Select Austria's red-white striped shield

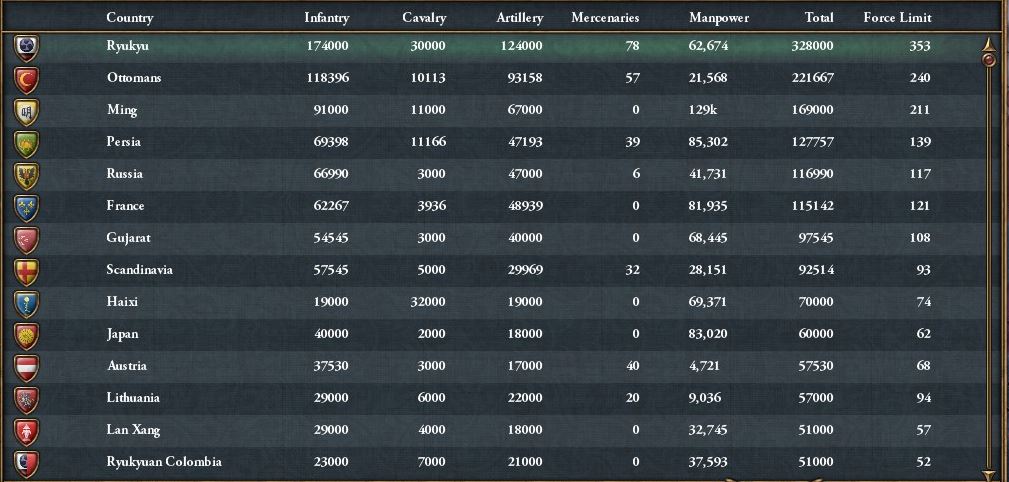27,367
